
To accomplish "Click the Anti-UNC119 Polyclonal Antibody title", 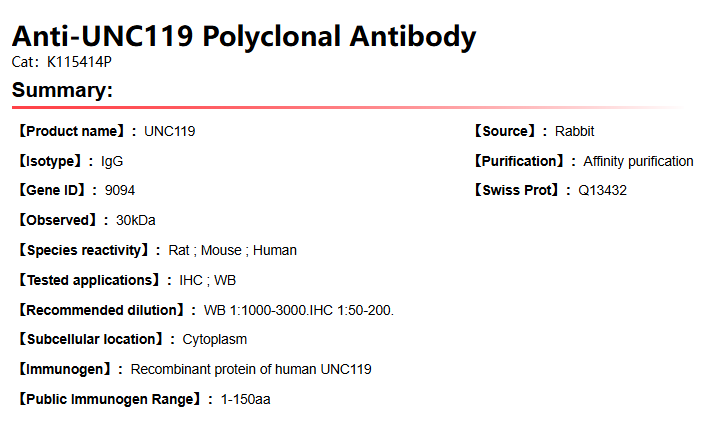I will point(244,38).
